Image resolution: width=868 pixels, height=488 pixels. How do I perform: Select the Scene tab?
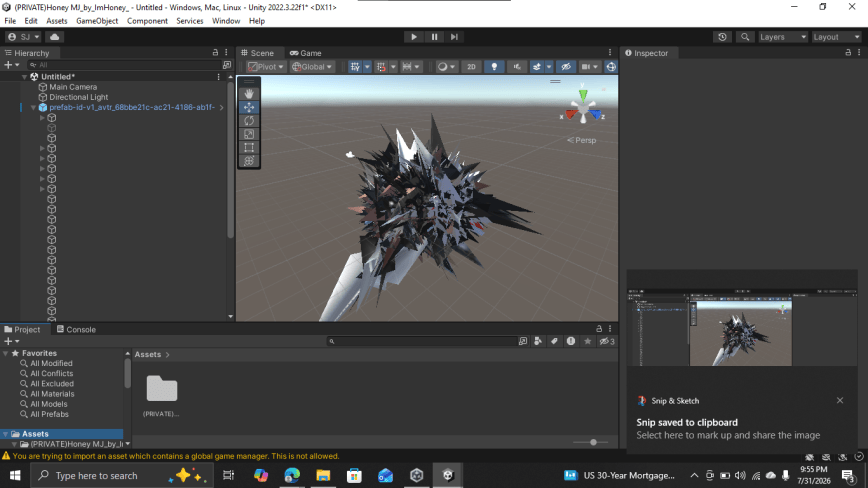tap(257, 53)
